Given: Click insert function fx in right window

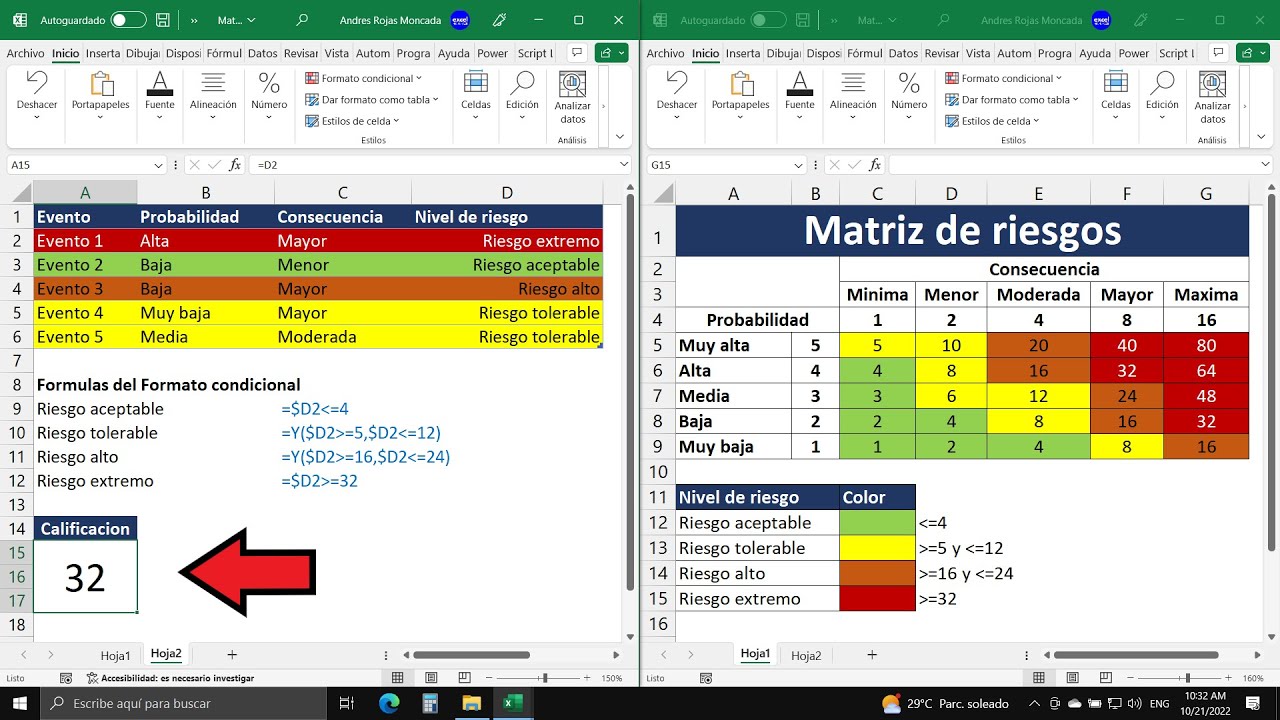Looking at the screenshot, I should (875, 165).
